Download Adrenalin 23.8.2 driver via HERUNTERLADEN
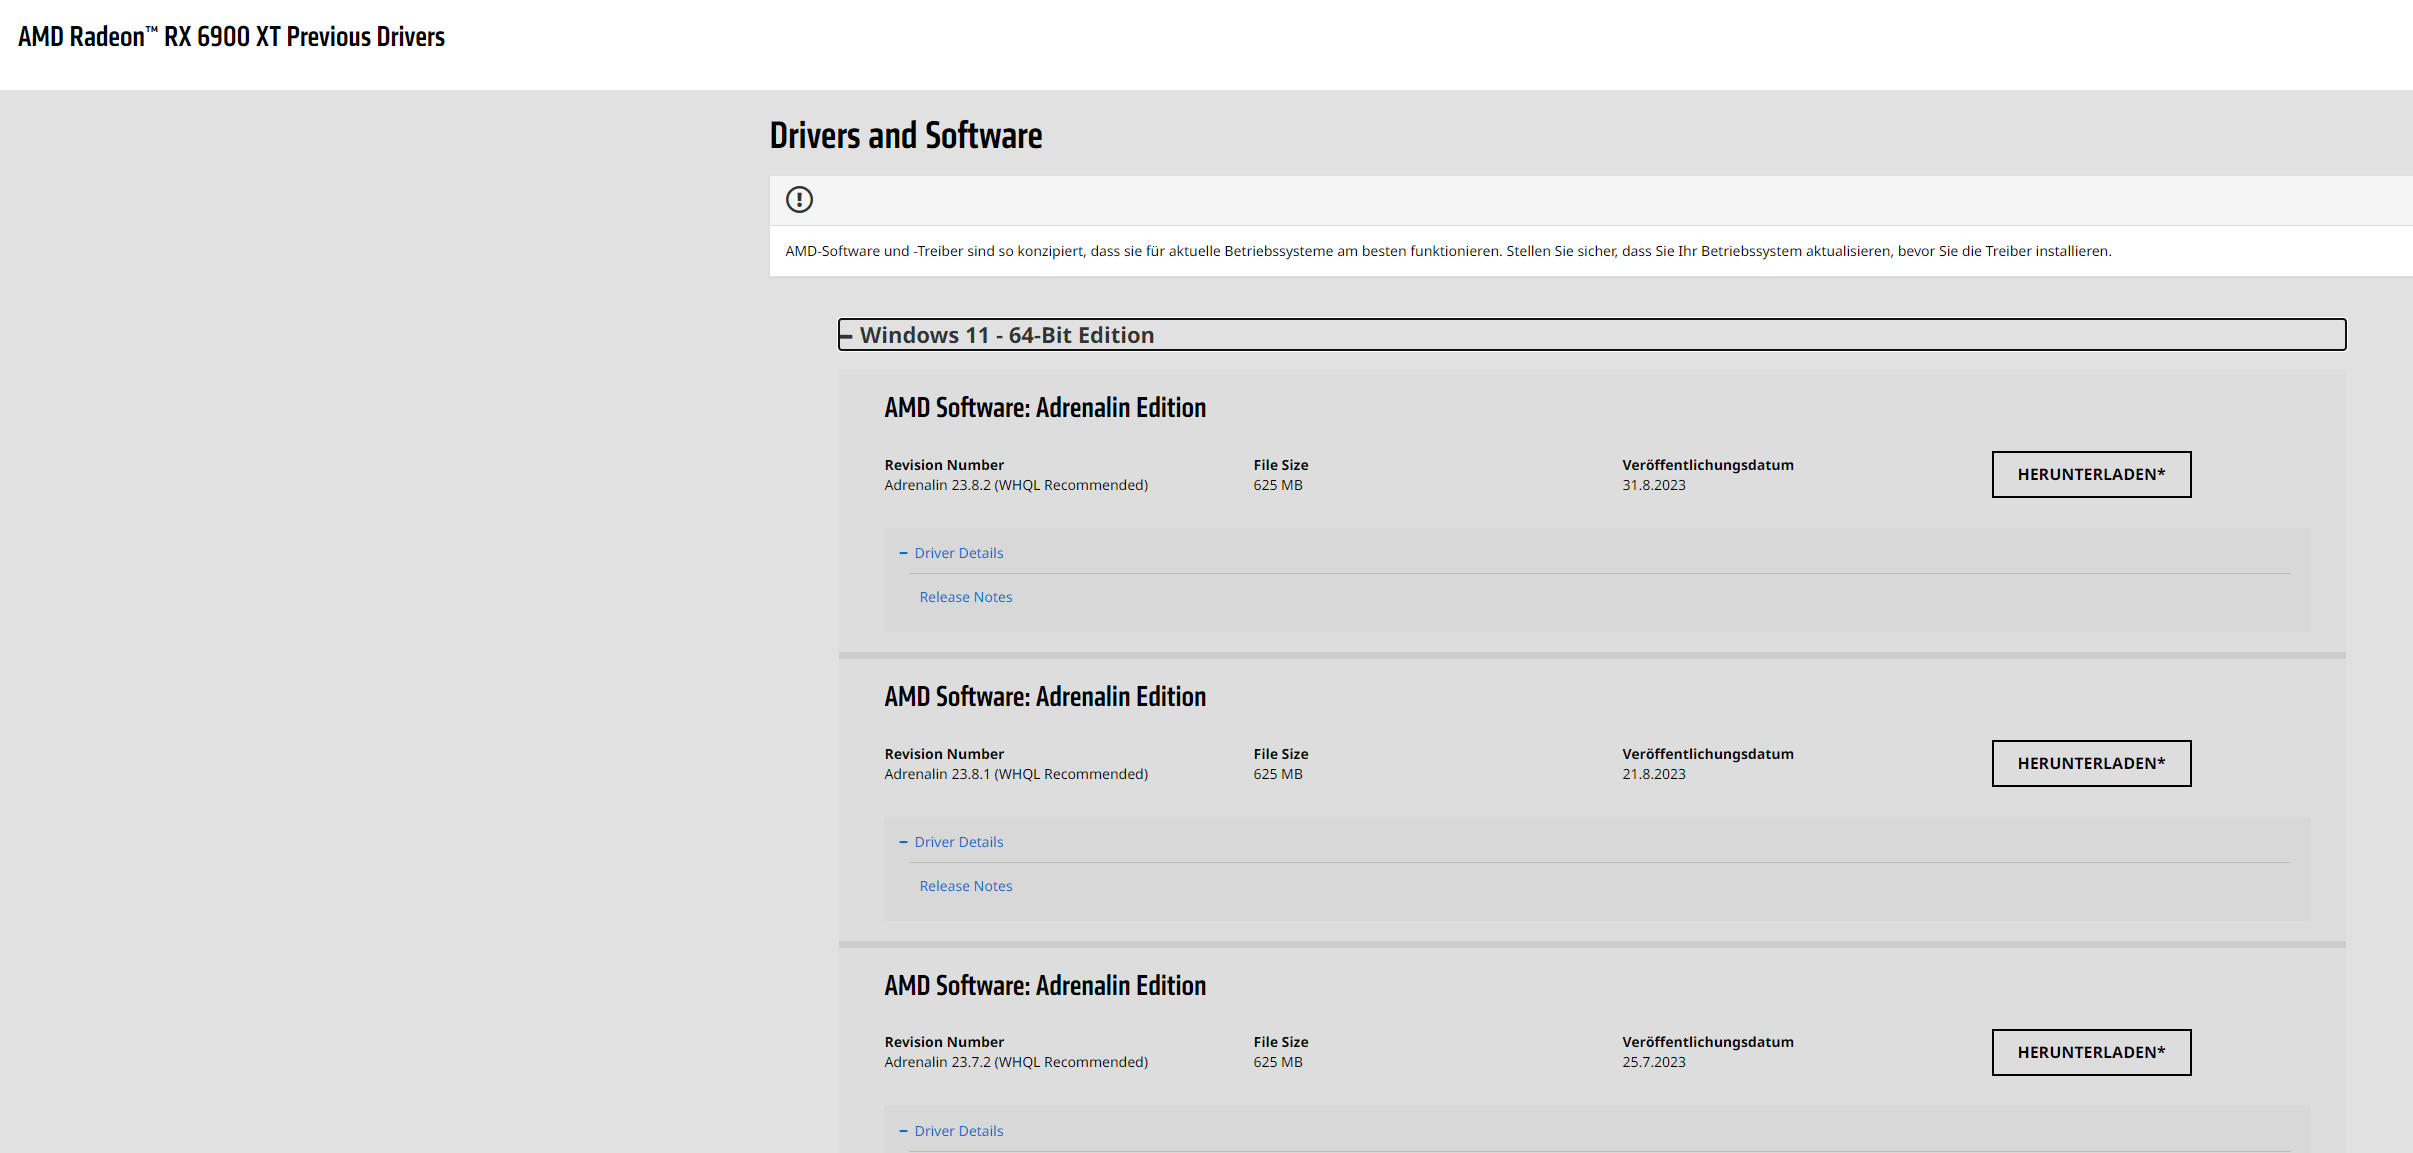This screenshot has width=2413, height=1153. [2090, 474]
